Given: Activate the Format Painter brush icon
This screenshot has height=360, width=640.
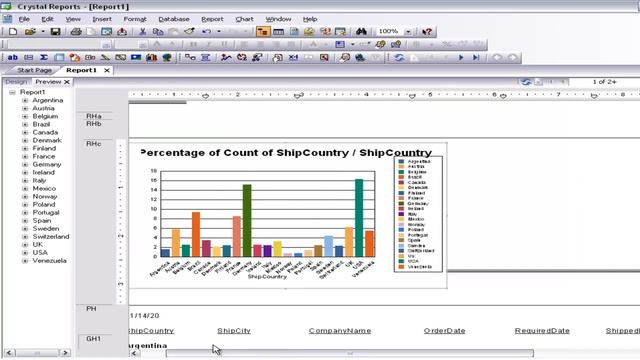Looking at the screenshot, I should coord(189,31).
